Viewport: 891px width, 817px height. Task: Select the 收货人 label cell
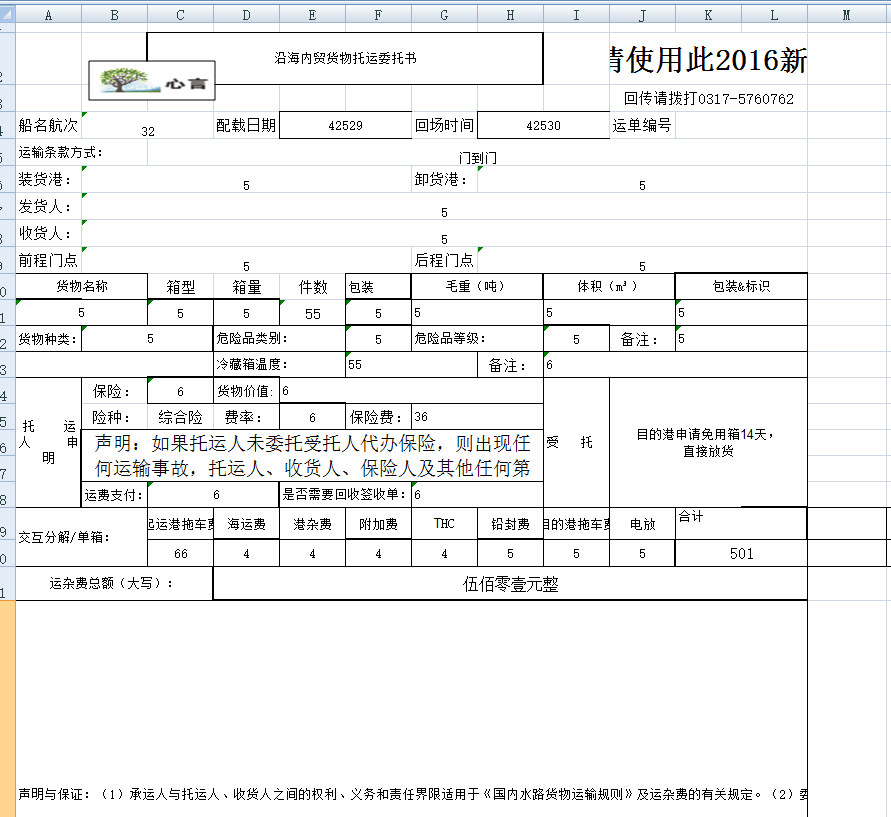click(x=48, y=233)
